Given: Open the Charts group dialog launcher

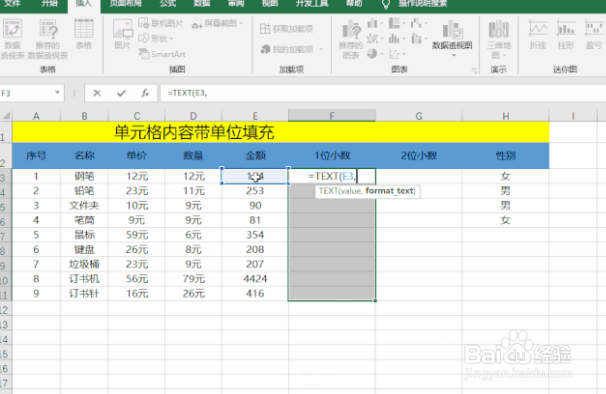Looking at the screenshot, I should (x=474, y=70).
